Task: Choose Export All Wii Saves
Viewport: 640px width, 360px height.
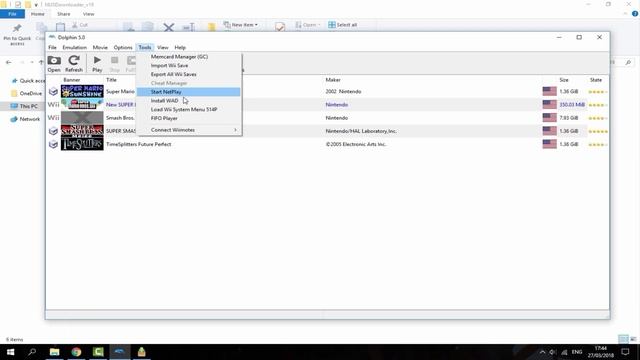Action: pyautogui.click(x=189, y=74)
